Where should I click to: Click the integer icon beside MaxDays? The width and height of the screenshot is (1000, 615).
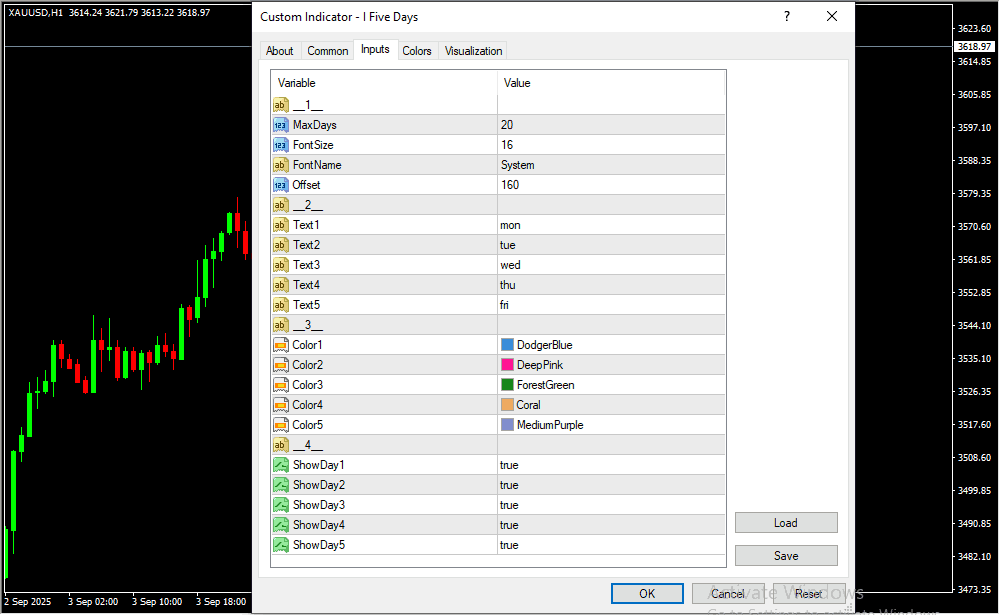[280, 125]
